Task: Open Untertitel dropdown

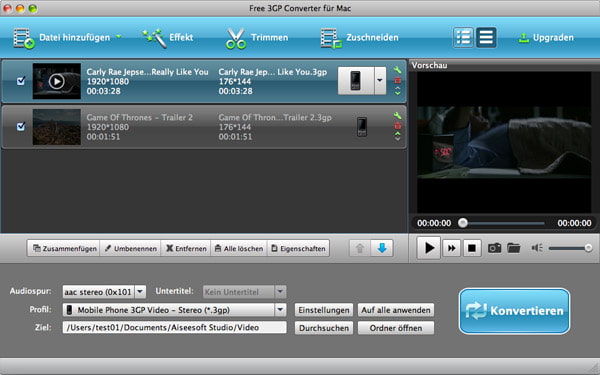Action: pyautogui.click(x=245, y=292)
